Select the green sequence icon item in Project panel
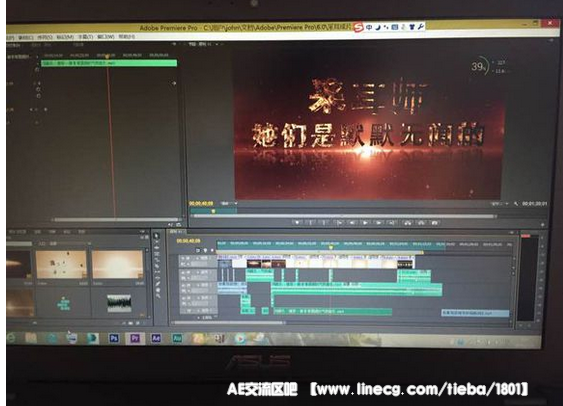Image resolution: width=563 pixels, height=406 pixels. (x=63, y=304)
